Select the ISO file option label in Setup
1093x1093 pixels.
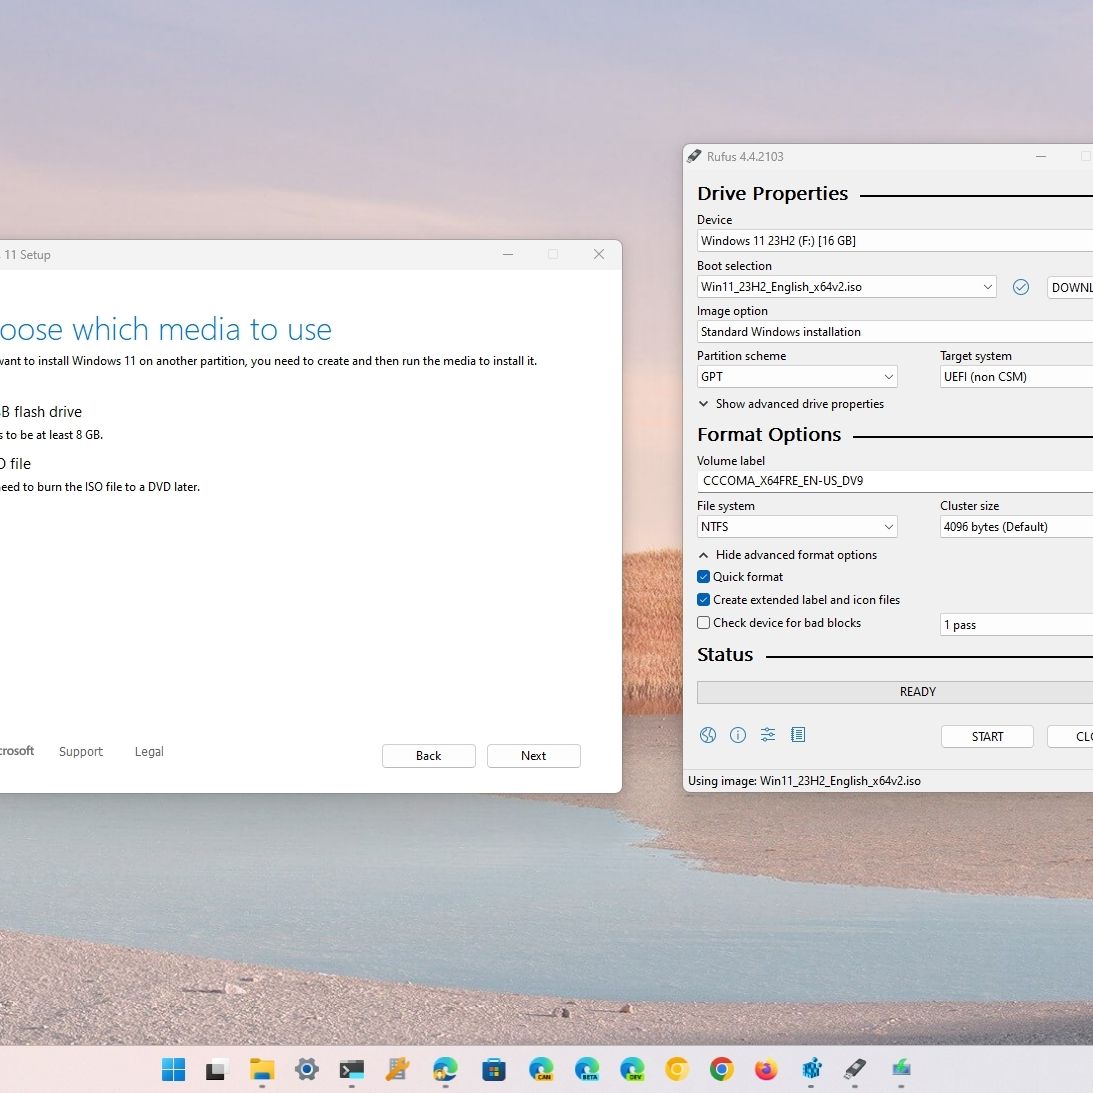15,464
